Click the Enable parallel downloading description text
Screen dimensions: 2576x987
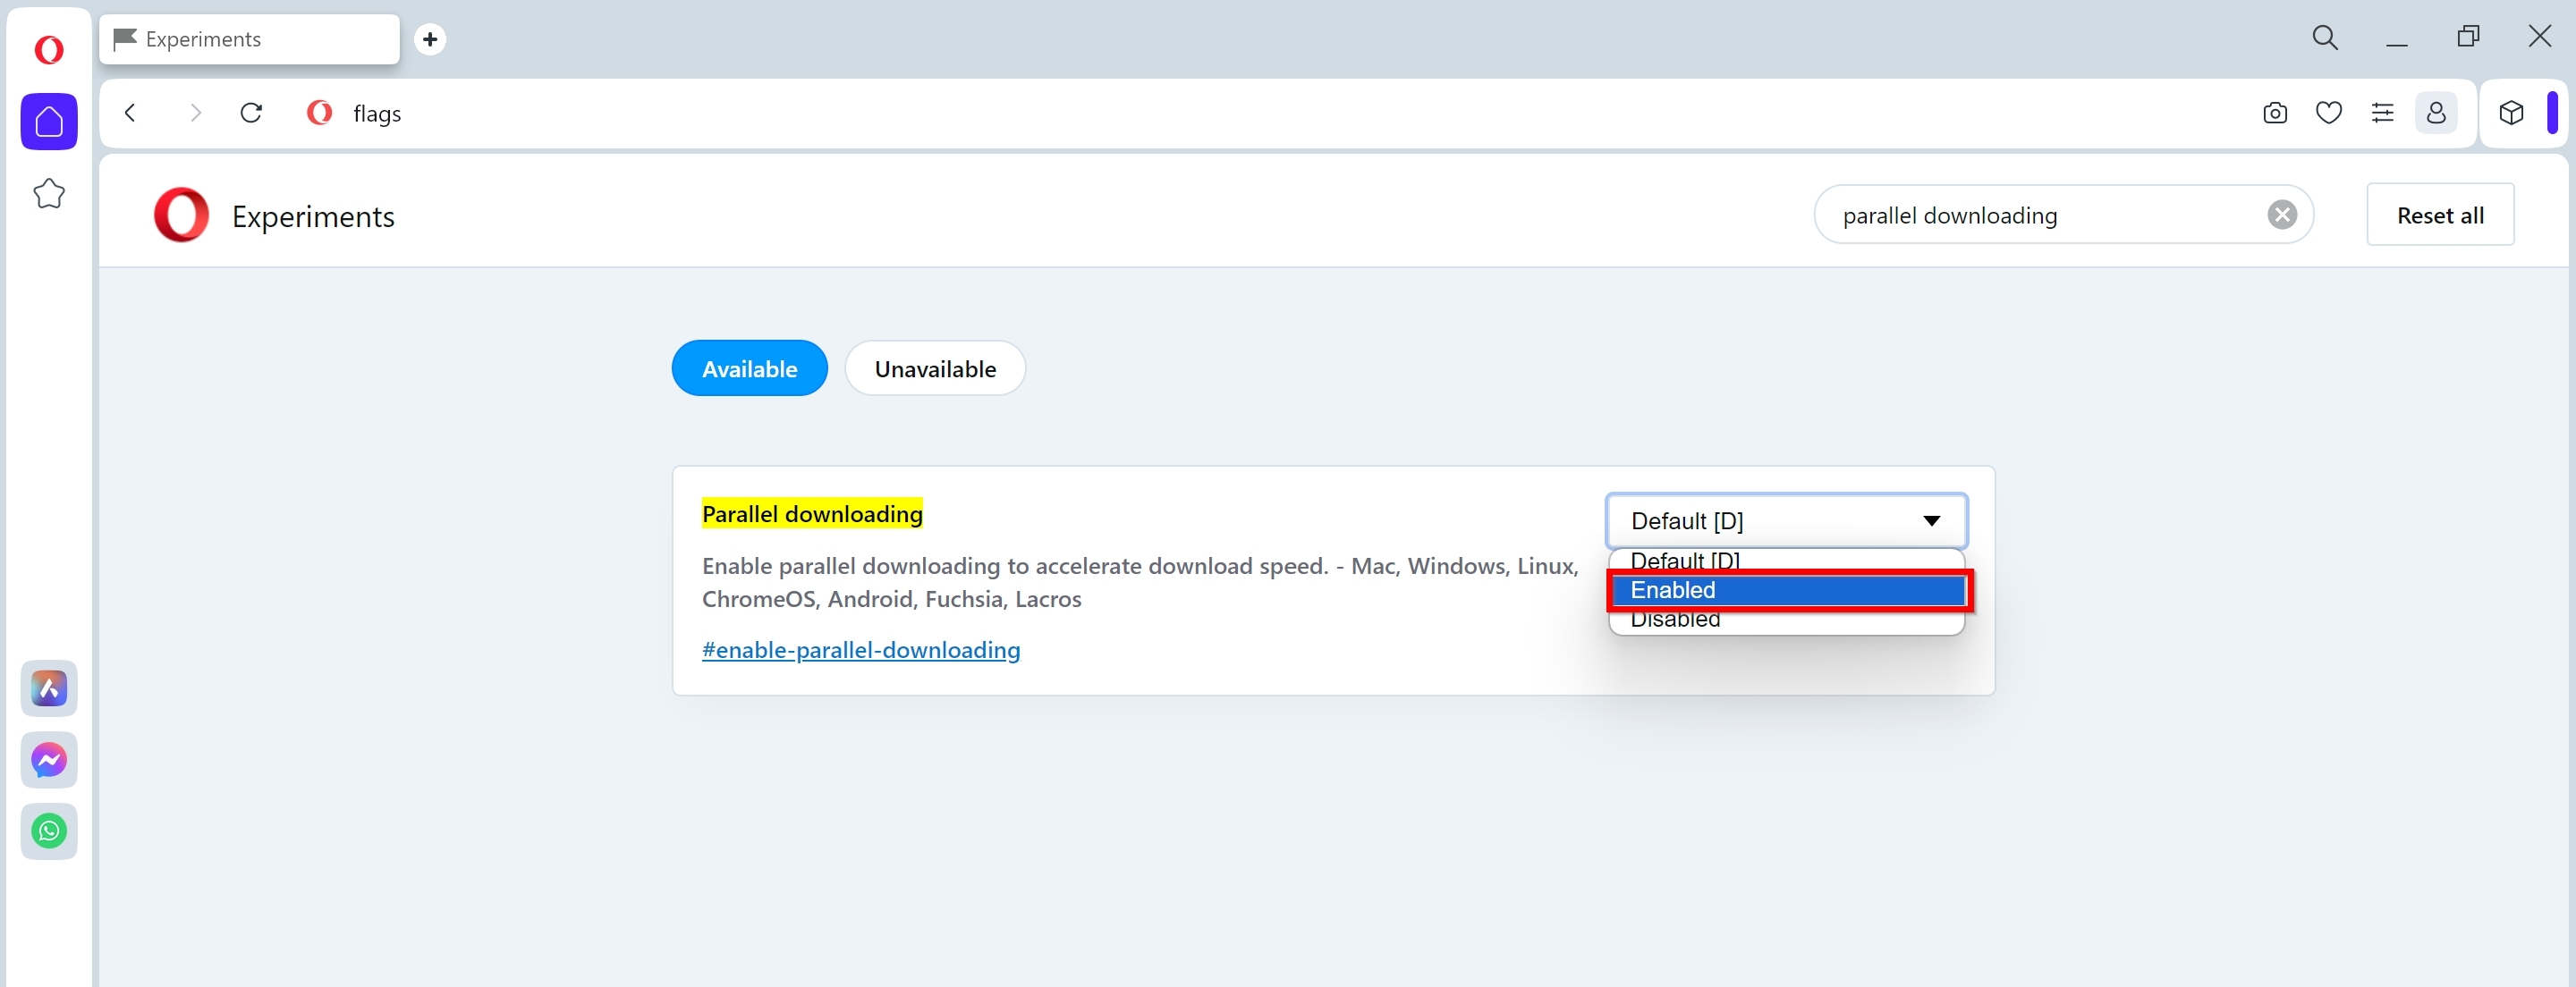coord(1140,582)
